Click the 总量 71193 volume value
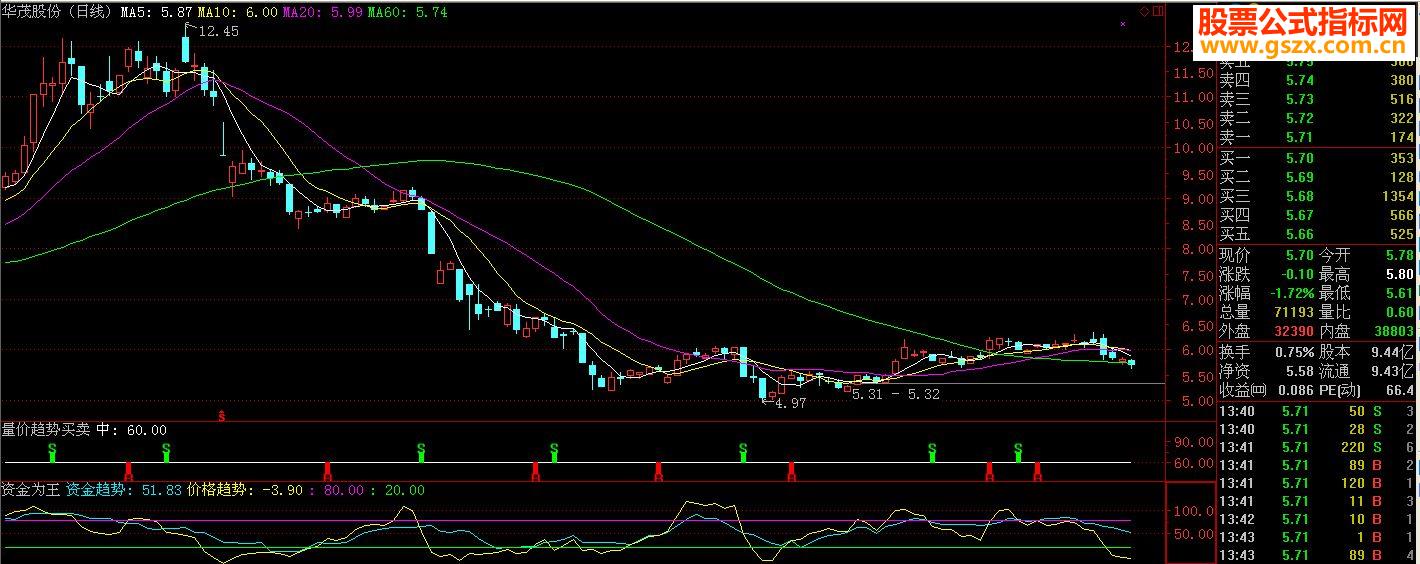This screenshot has width=1420, height=564. click(1292, 313)
